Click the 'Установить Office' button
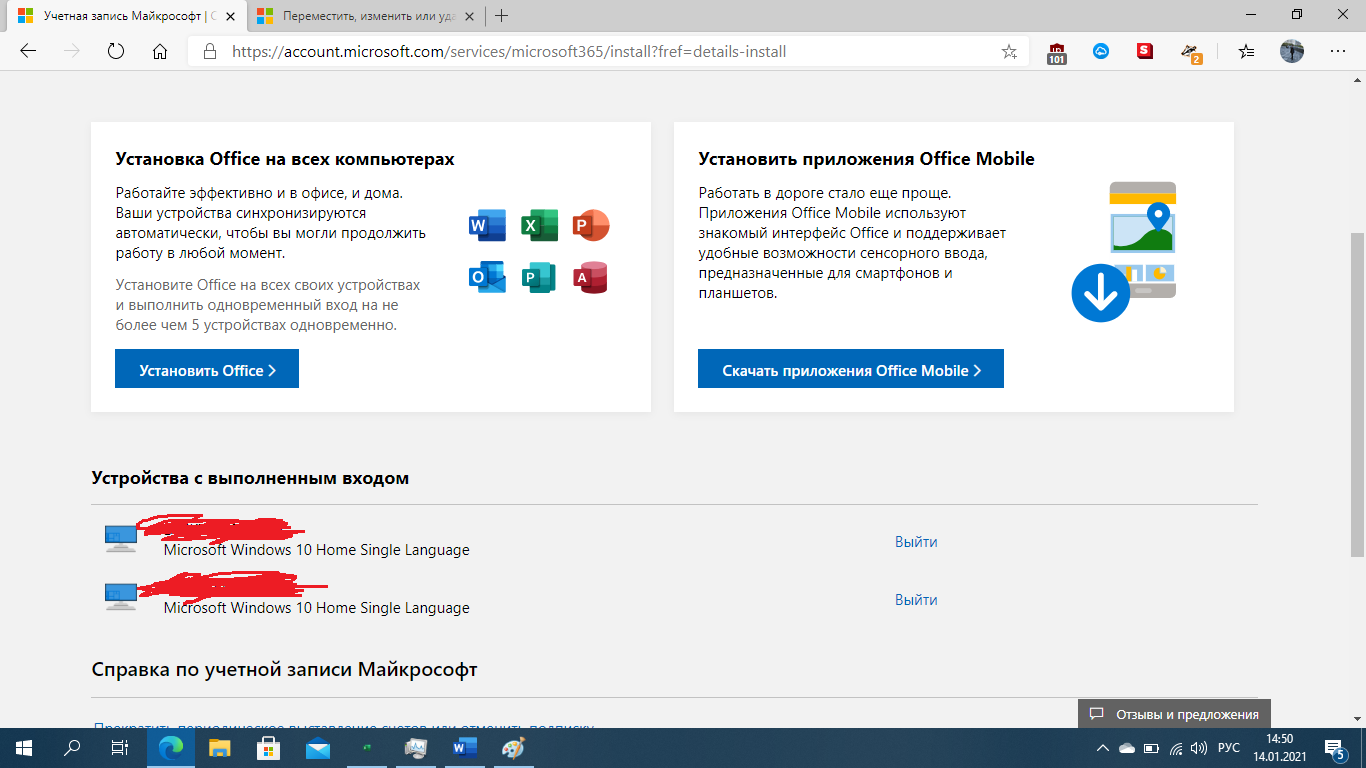This screenshot has width=1366, height=768. [x=207, y=369]
